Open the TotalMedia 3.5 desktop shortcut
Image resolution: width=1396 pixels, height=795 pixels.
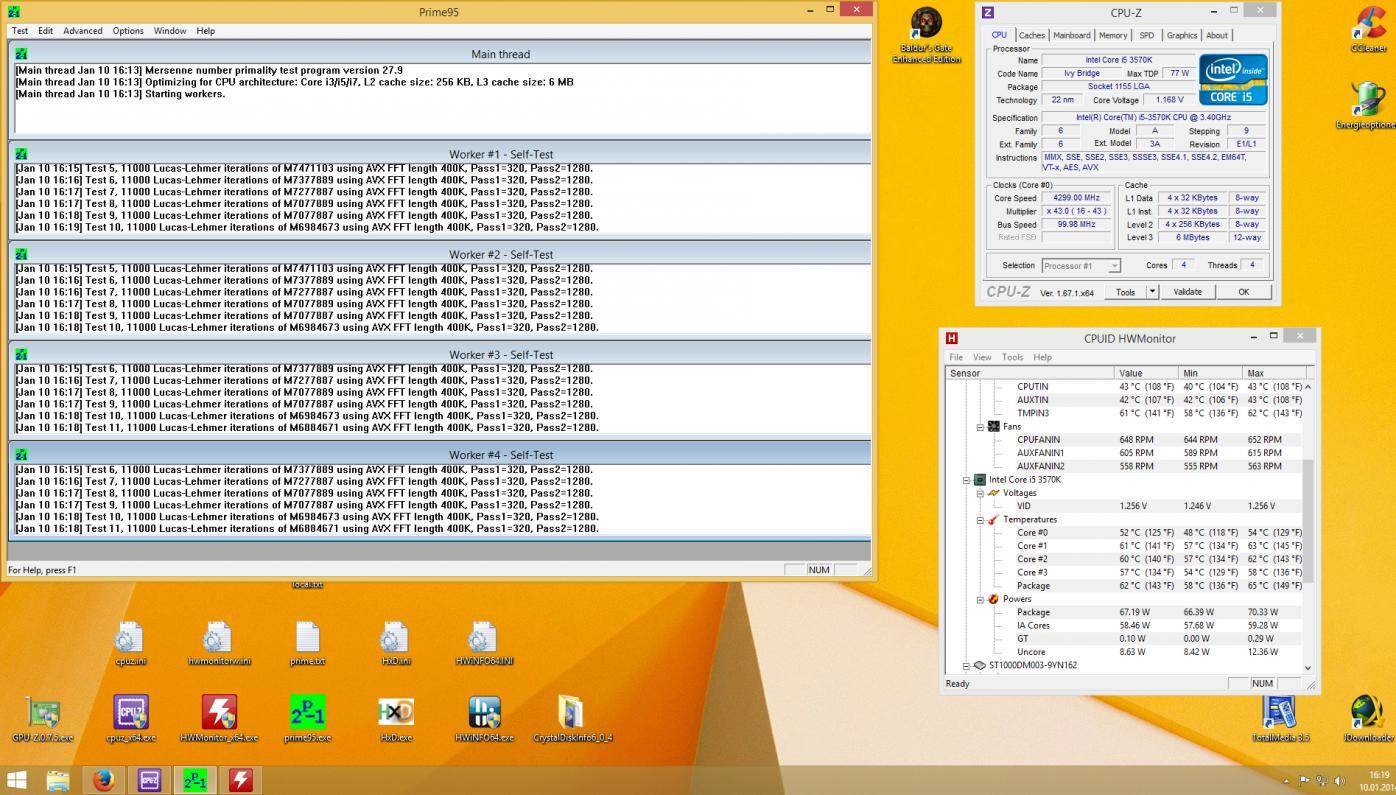1280,712
